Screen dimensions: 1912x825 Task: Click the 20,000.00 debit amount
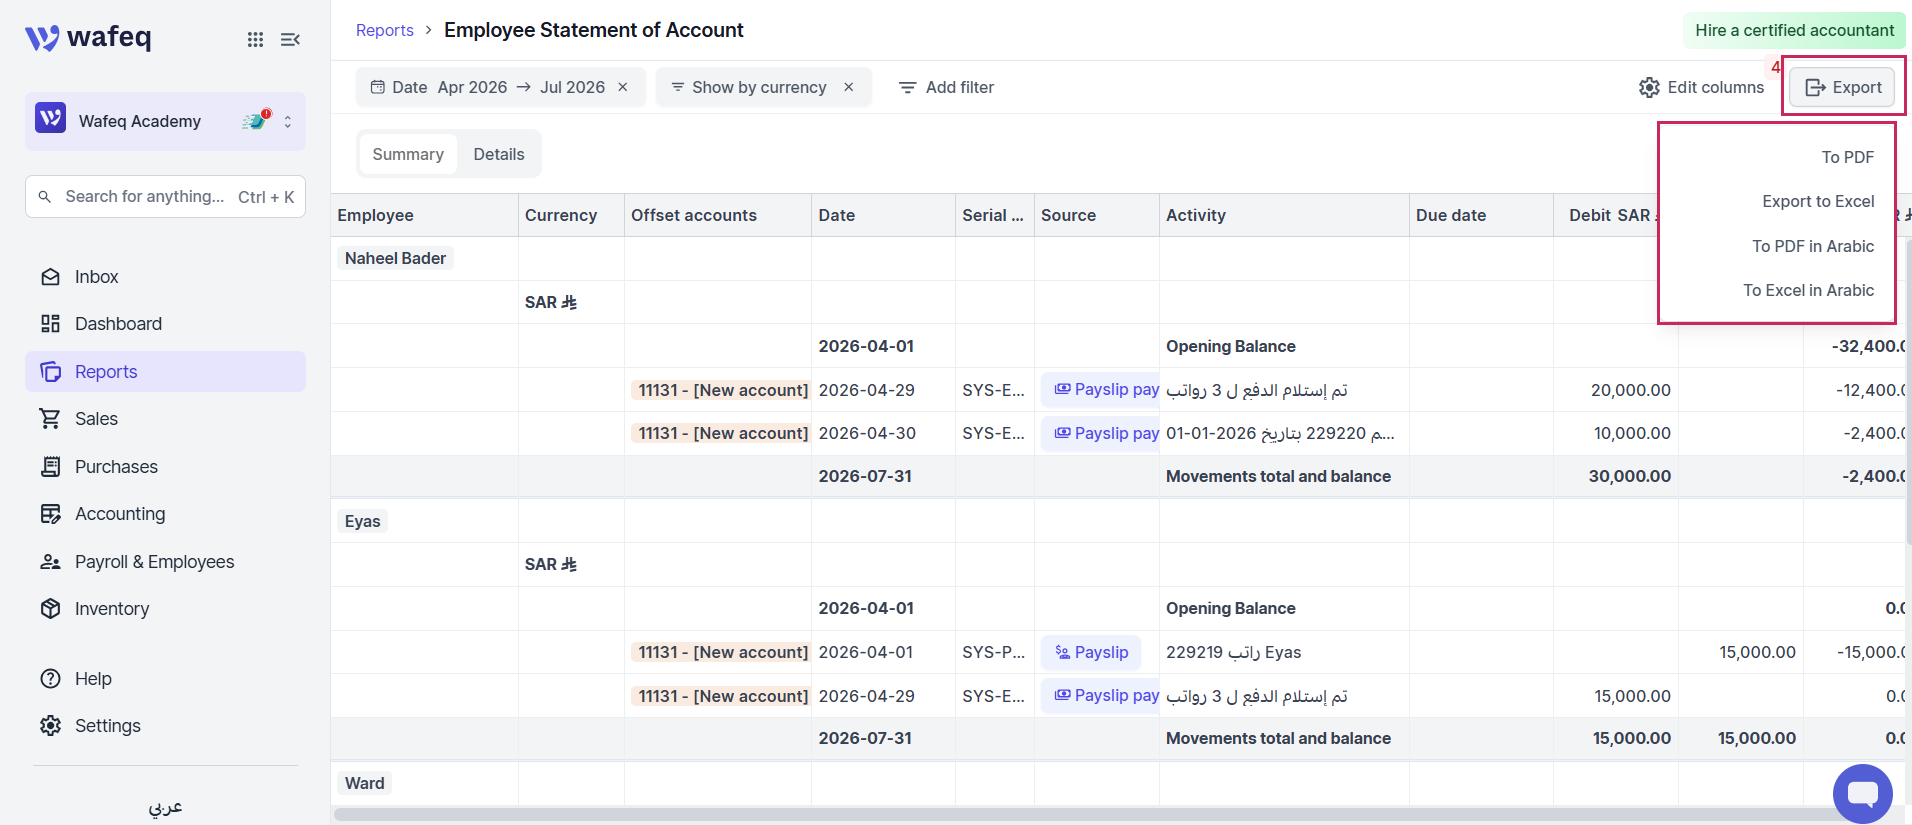tap(1631, 390)
